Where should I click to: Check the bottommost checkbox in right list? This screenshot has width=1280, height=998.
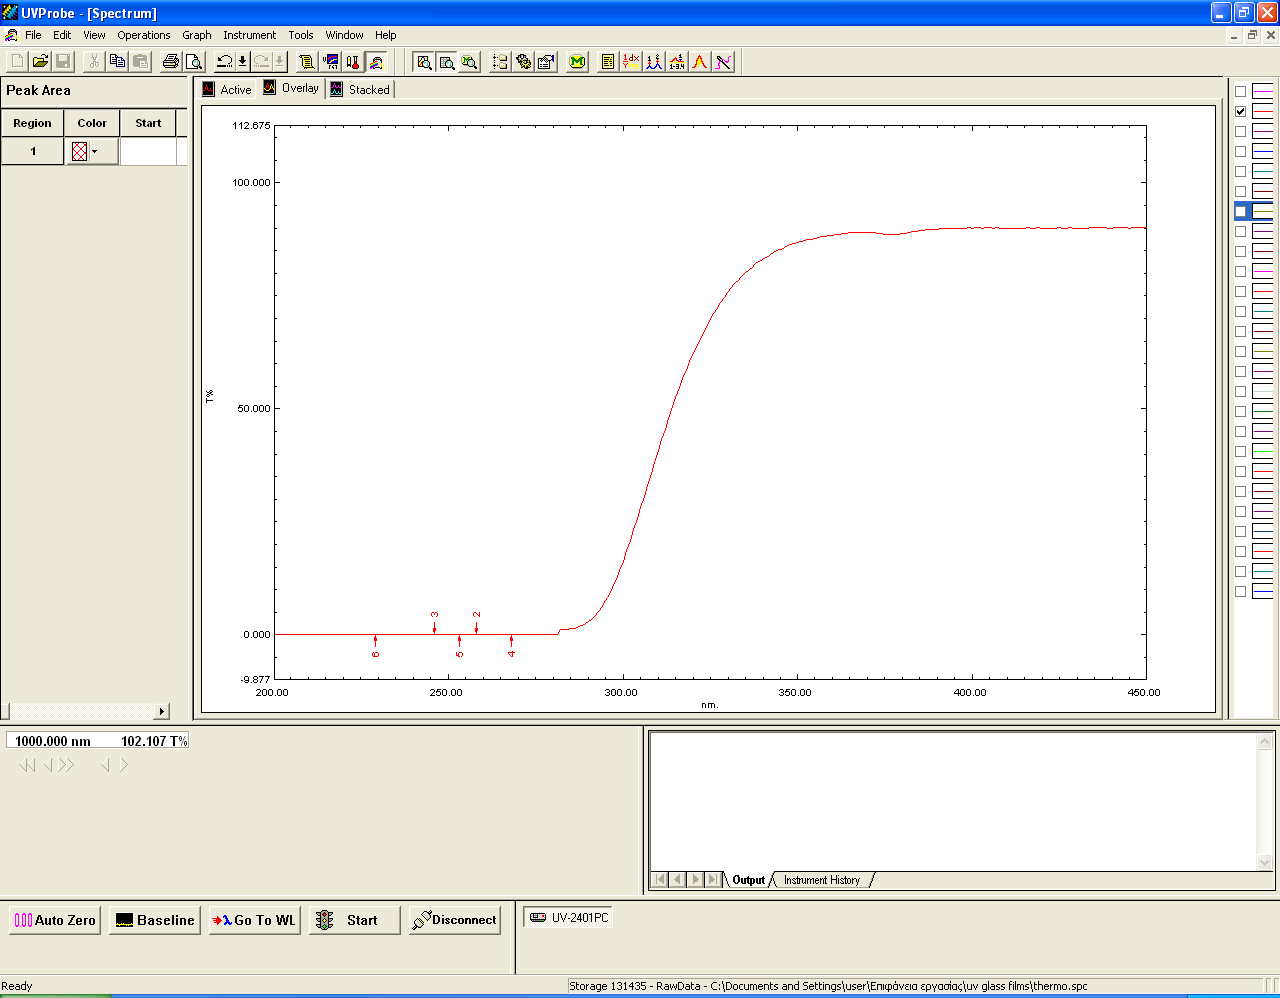tap(1240, 591)
